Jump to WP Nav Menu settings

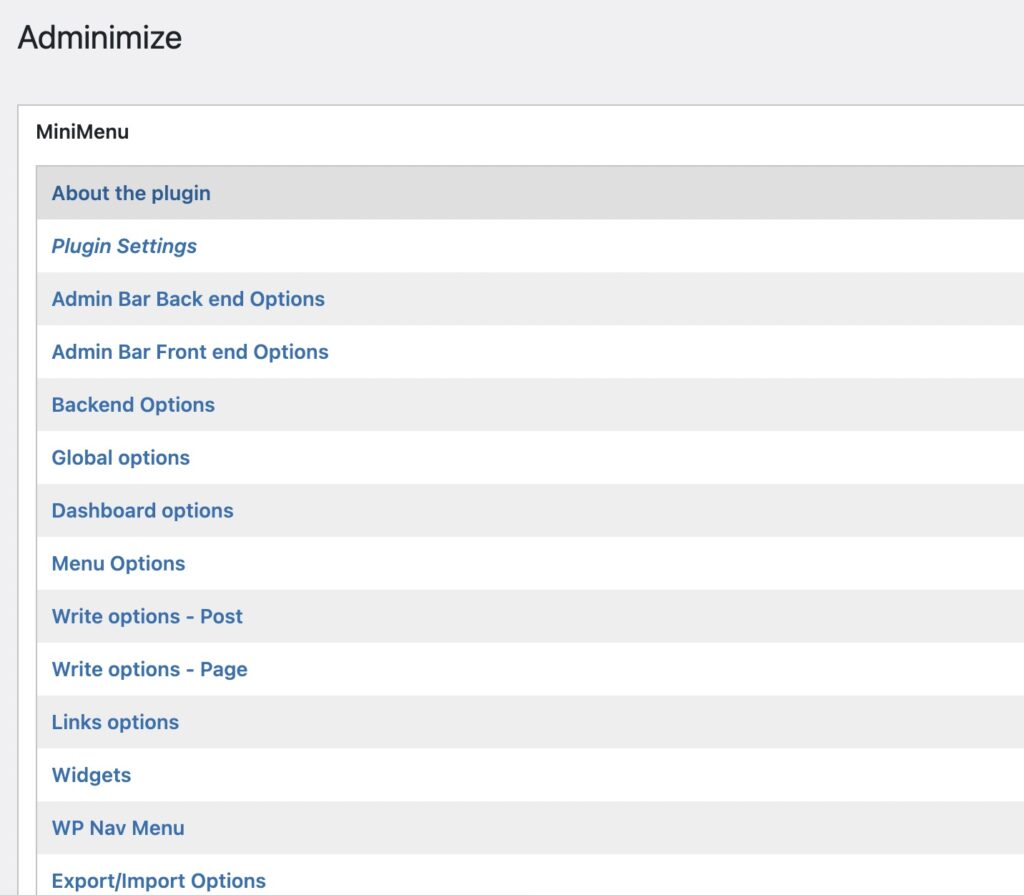(x=118, y=829)
